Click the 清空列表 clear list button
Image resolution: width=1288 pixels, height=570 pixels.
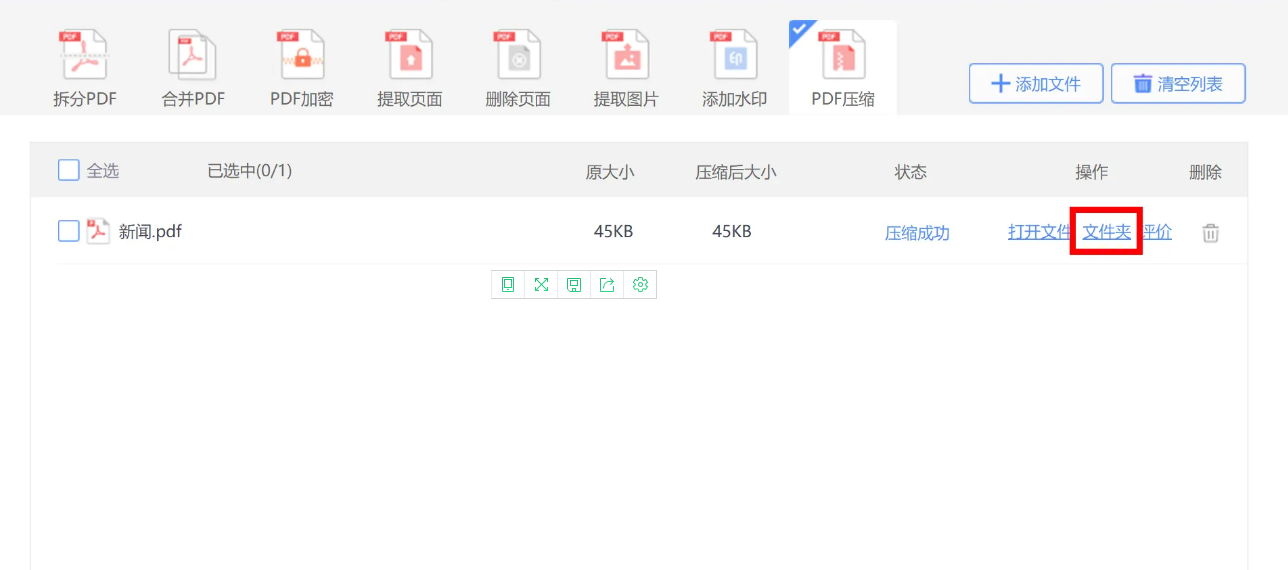[1178, 84]
